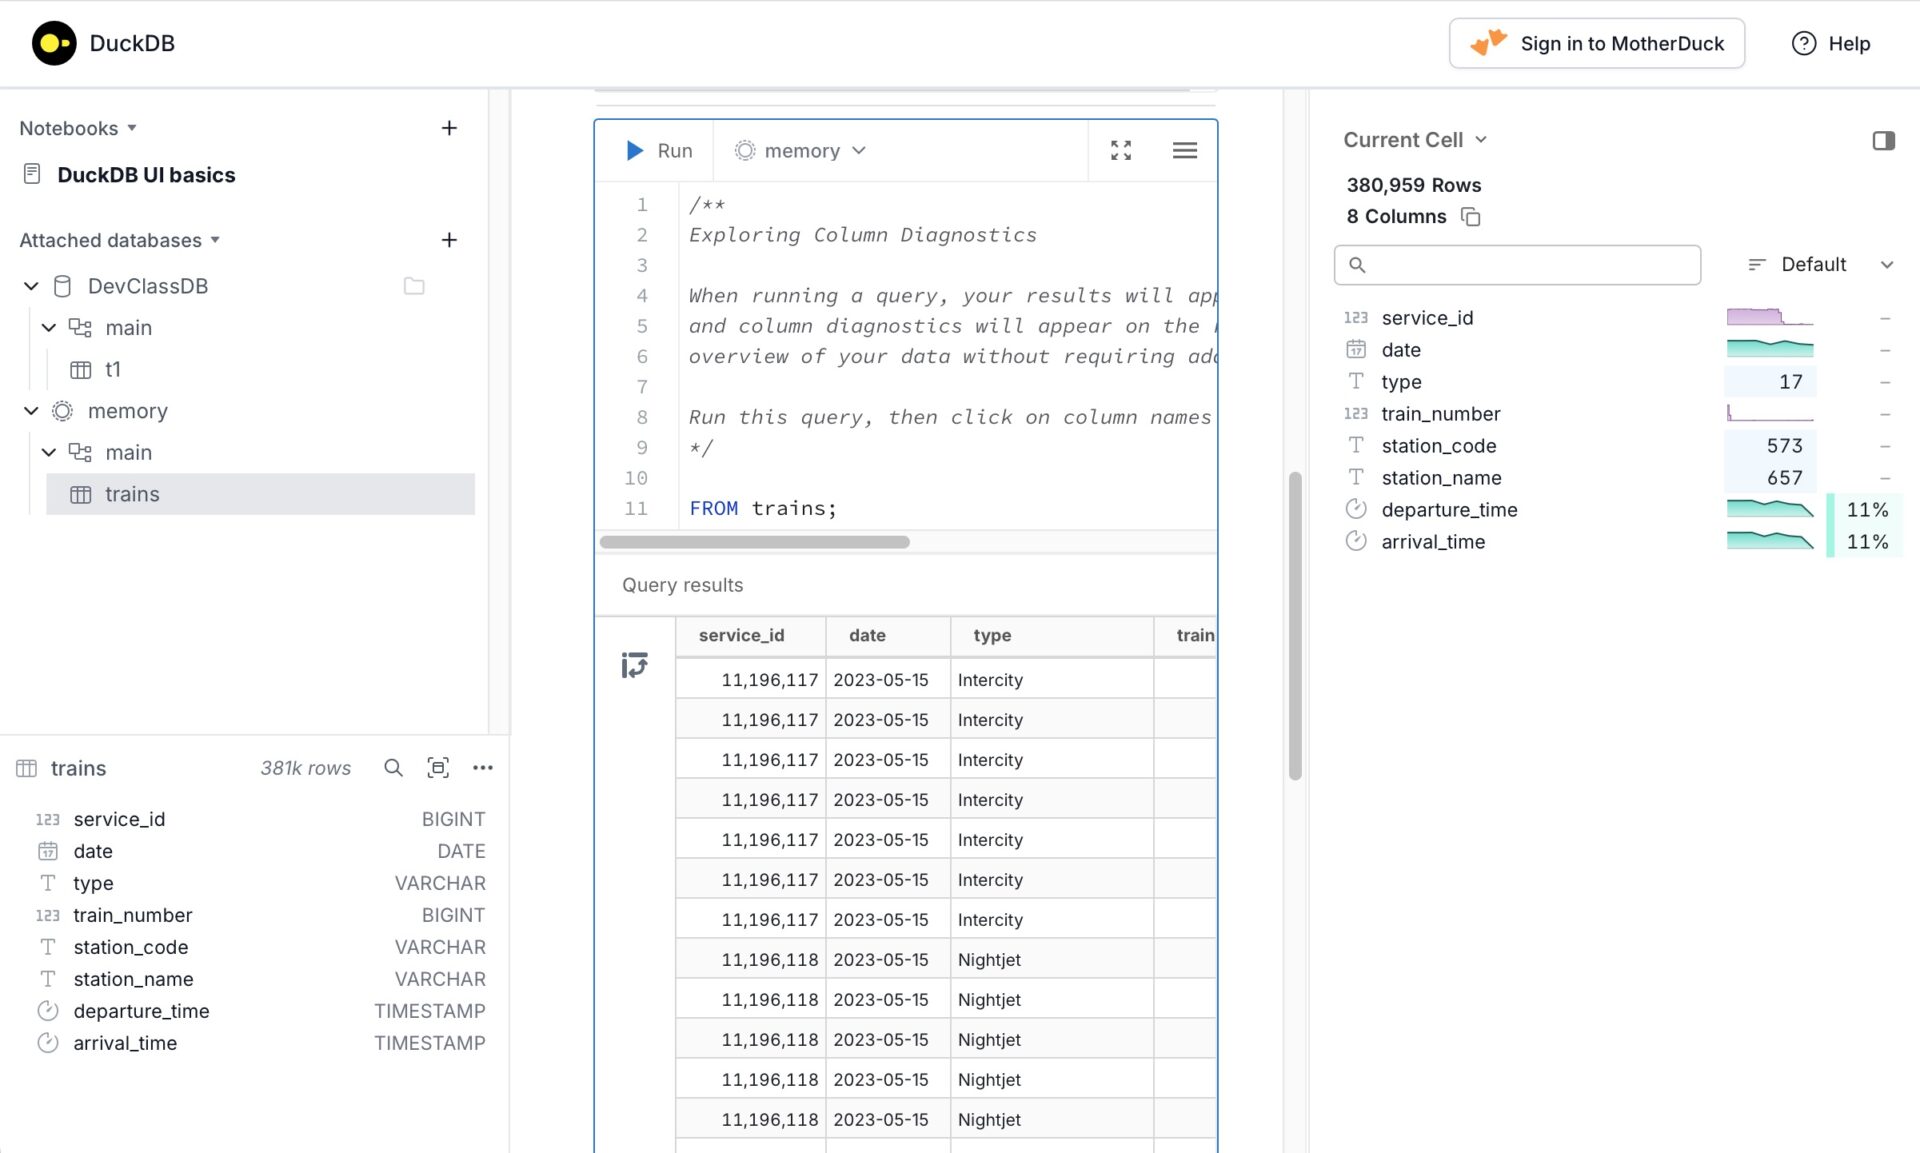Copy column names beside 8 Columns
The width and height of the screenshot is (1920, 1153).
[x=1470, y=216]
